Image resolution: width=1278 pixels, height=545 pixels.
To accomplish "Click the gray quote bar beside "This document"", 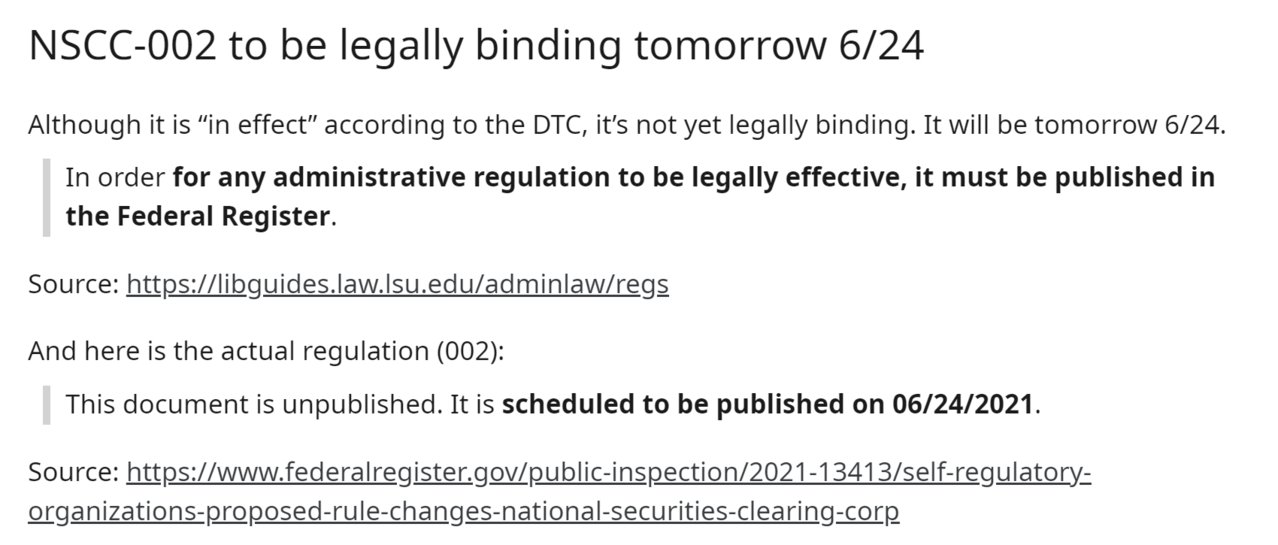I will (46, 405).
